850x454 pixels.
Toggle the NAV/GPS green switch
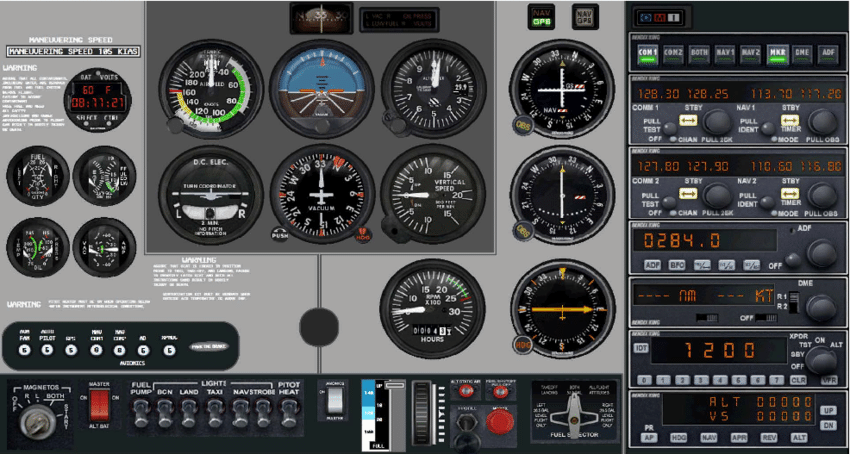pyautogui.click(x=541, y=17)
